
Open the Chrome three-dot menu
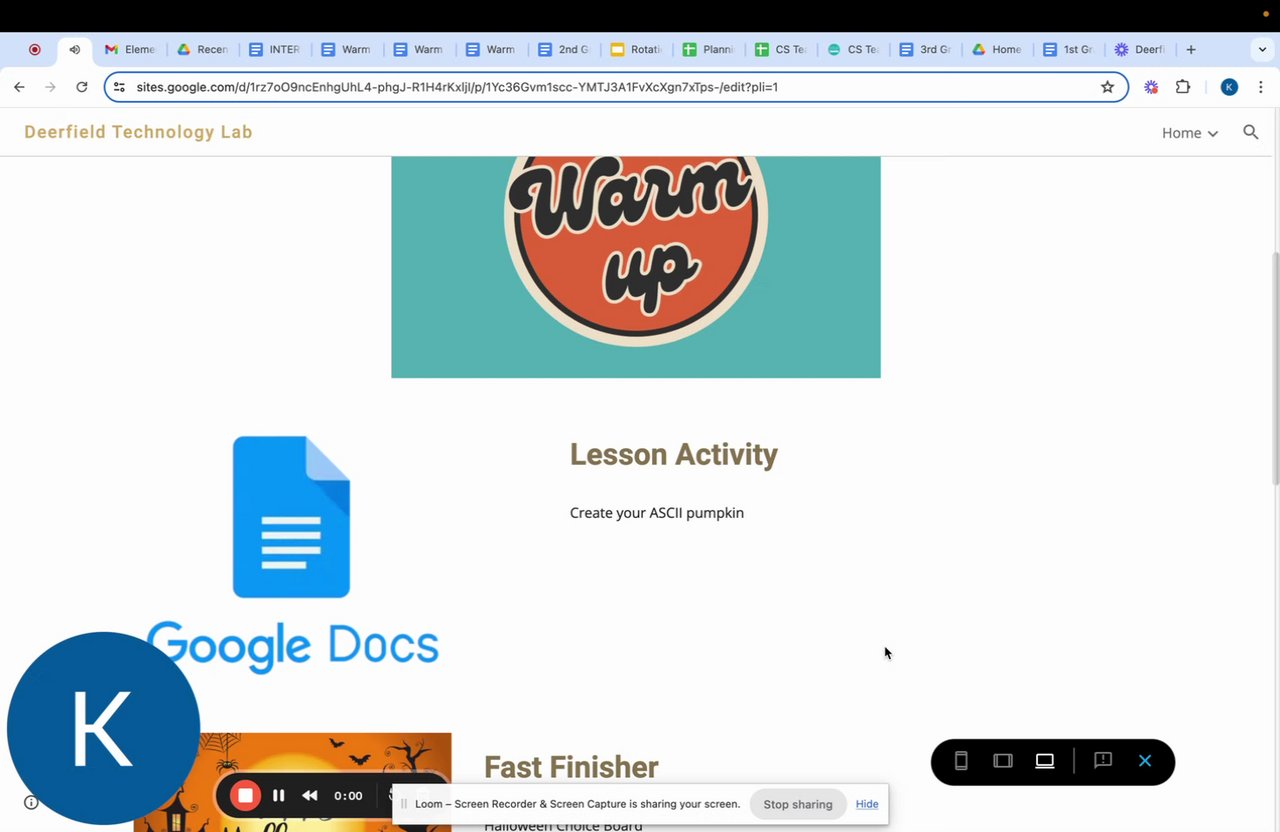(x=1260, y=87)
